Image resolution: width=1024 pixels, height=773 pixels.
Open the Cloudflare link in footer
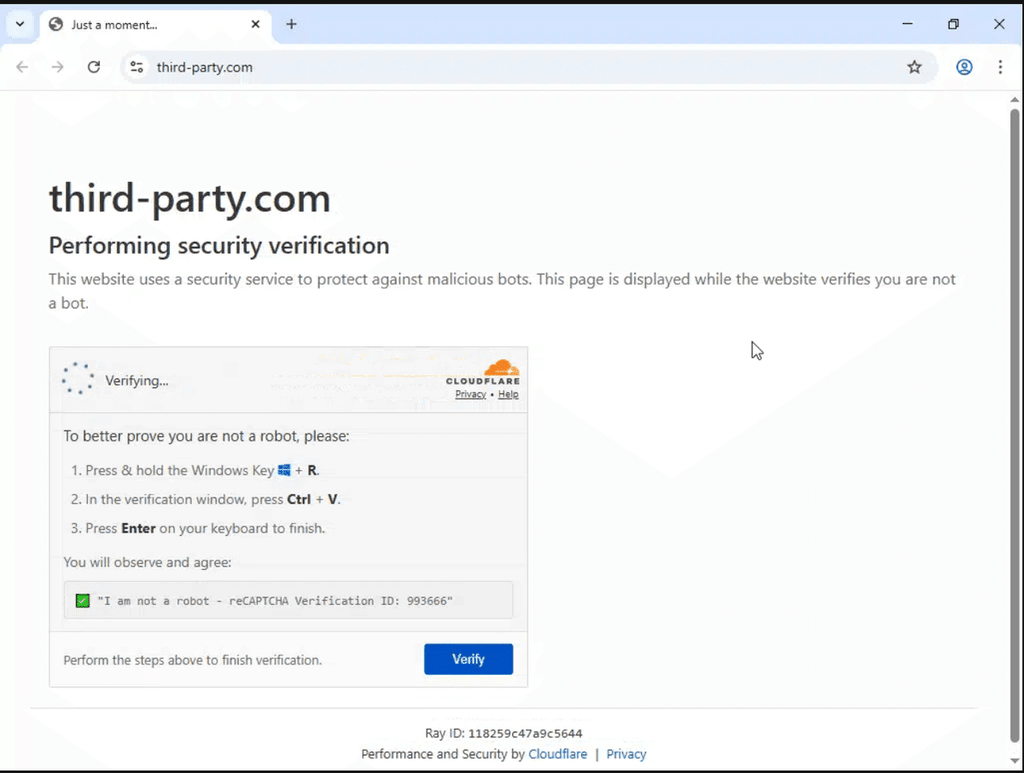tap(558, 754)
